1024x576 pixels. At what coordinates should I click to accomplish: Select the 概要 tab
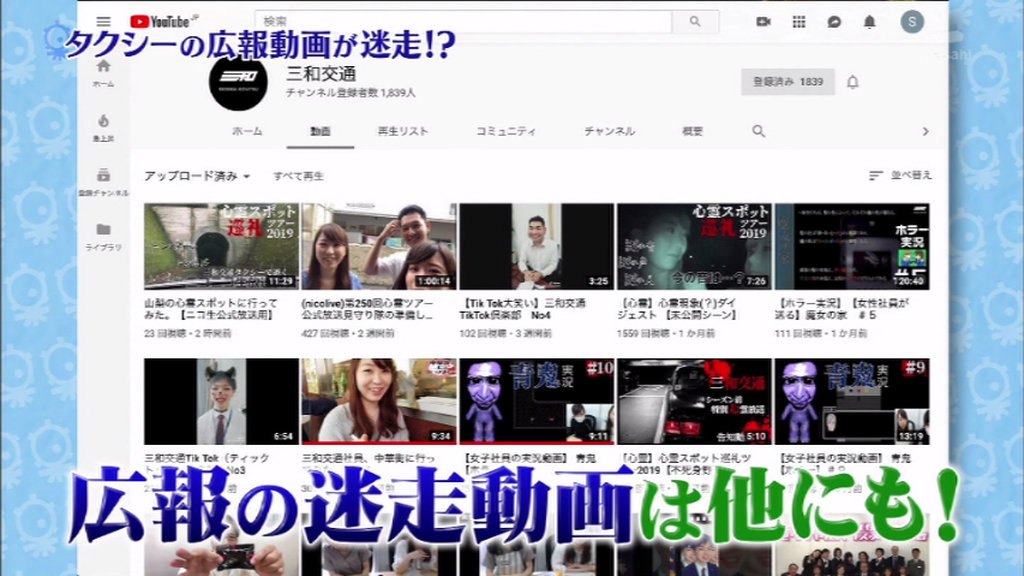coord(692,131)
